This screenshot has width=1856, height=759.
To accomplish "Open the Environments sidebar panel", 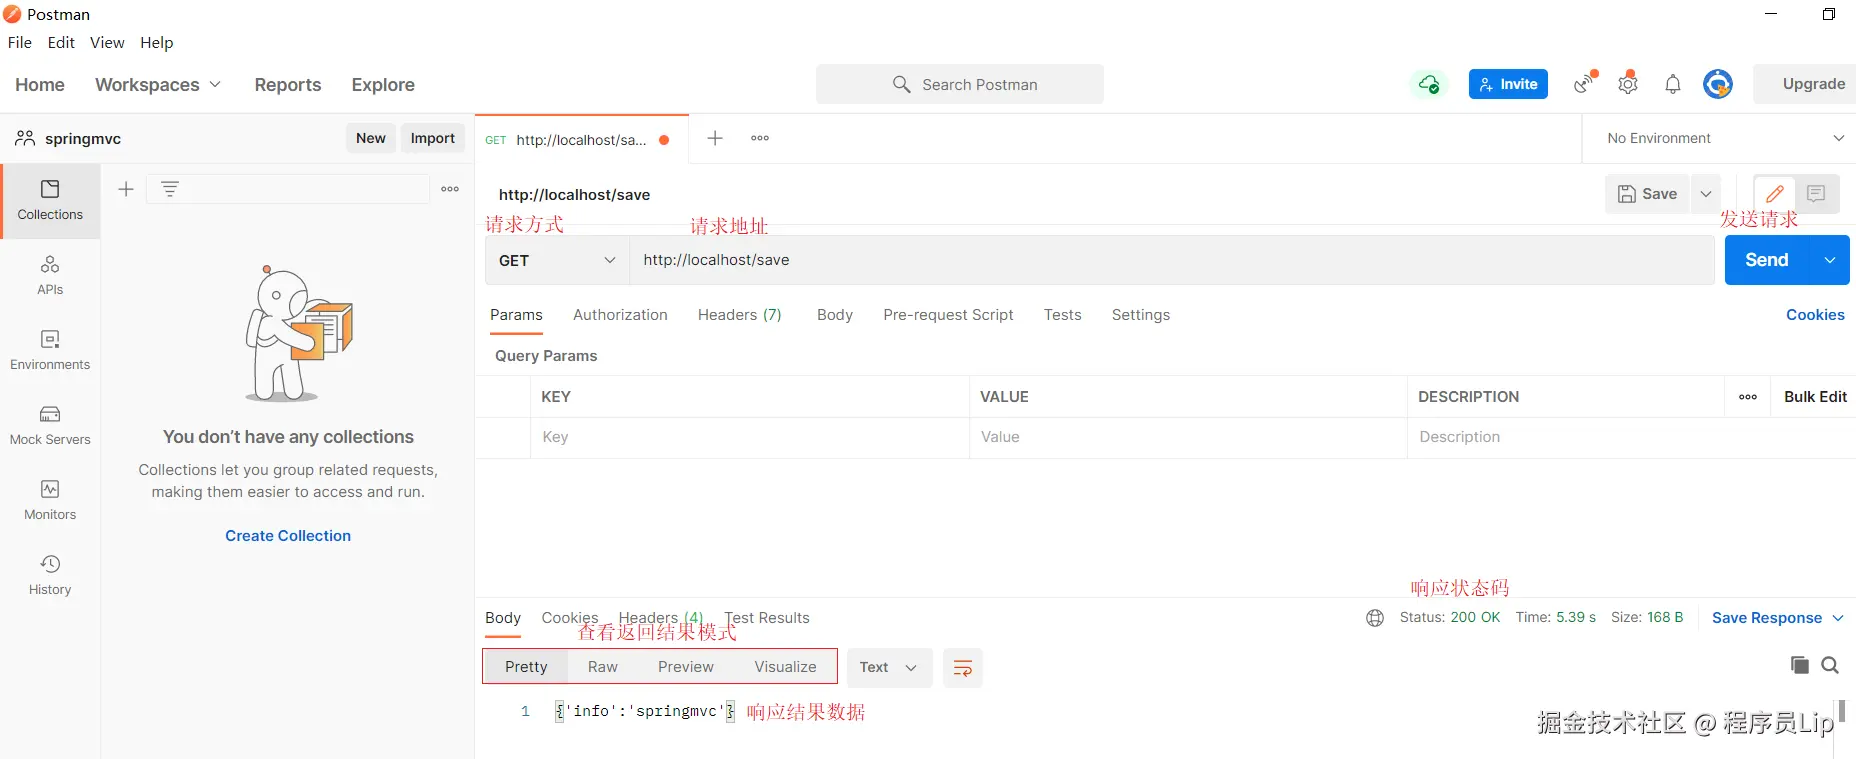I will 50,351.
